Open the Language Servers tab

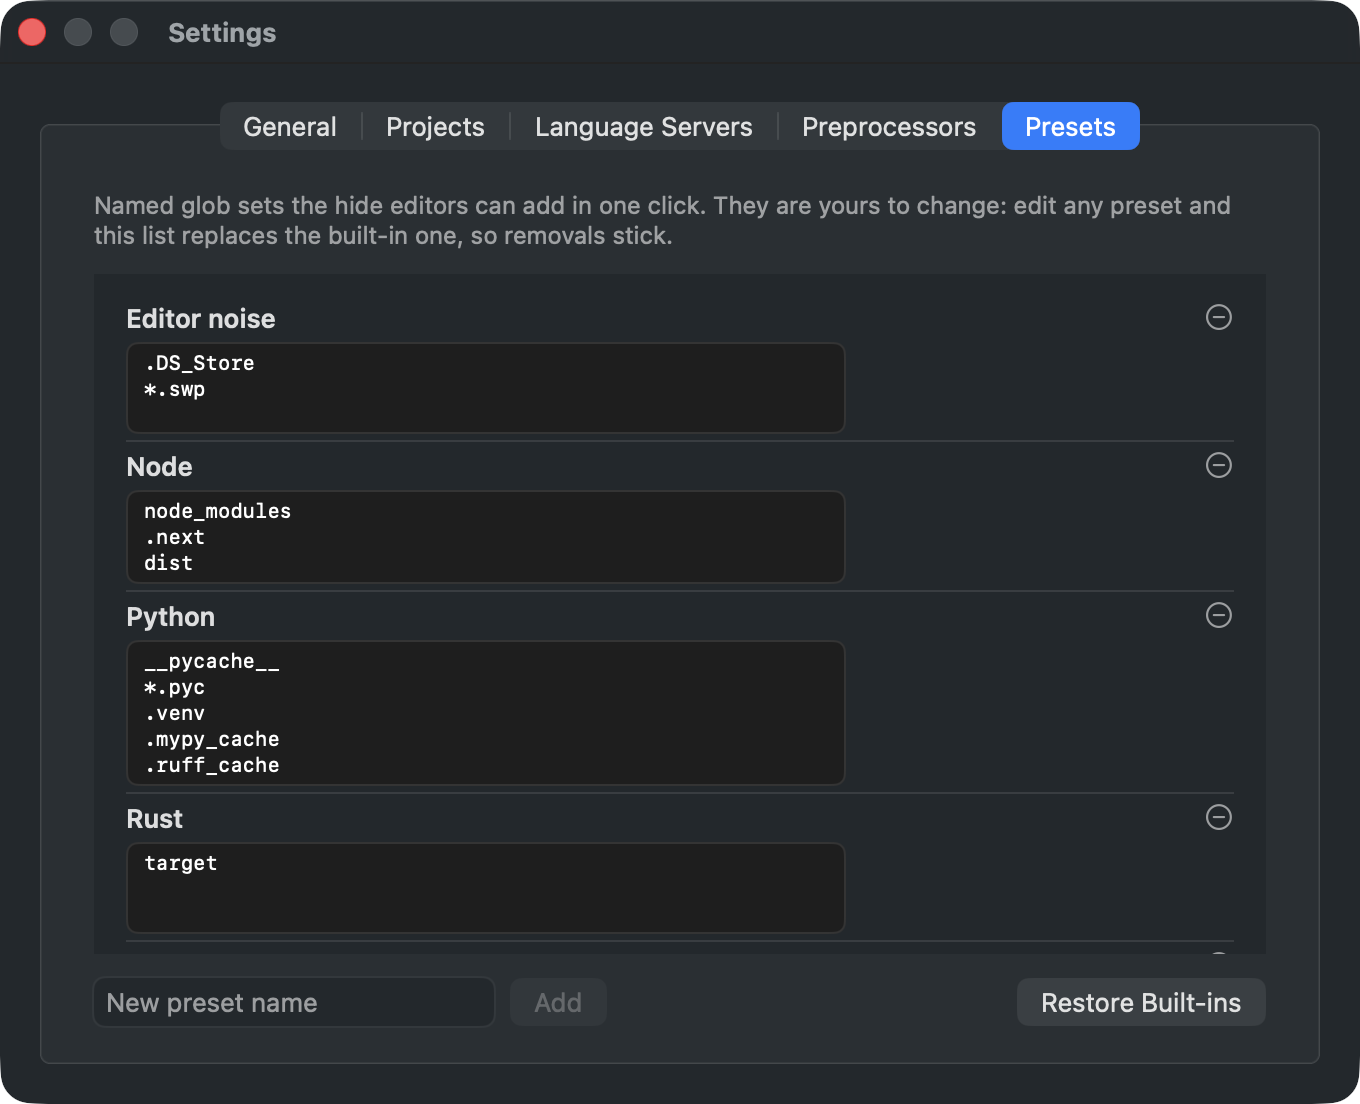click(x=643, y=127)
